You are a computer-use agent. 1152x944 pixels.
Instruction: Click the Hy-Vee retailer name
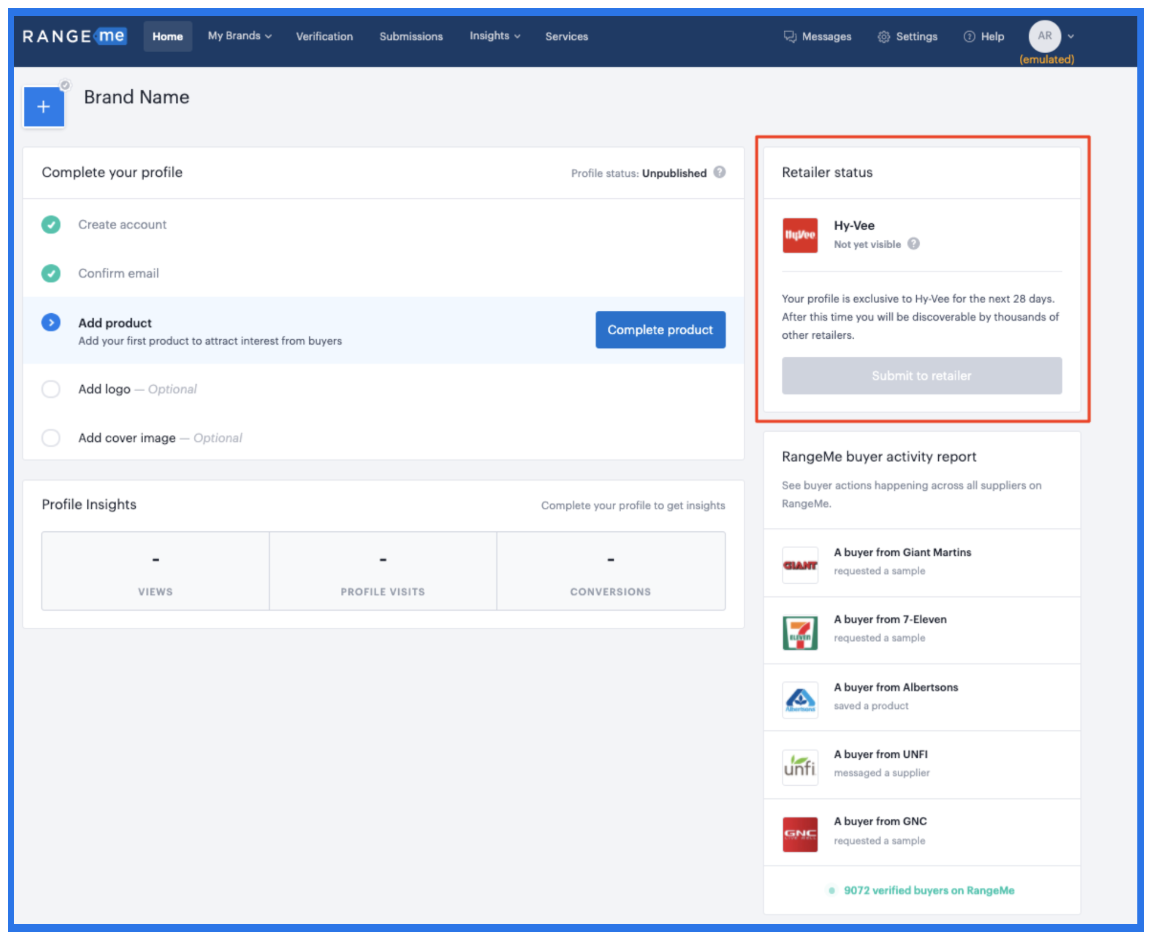click(x=854, y=226)
